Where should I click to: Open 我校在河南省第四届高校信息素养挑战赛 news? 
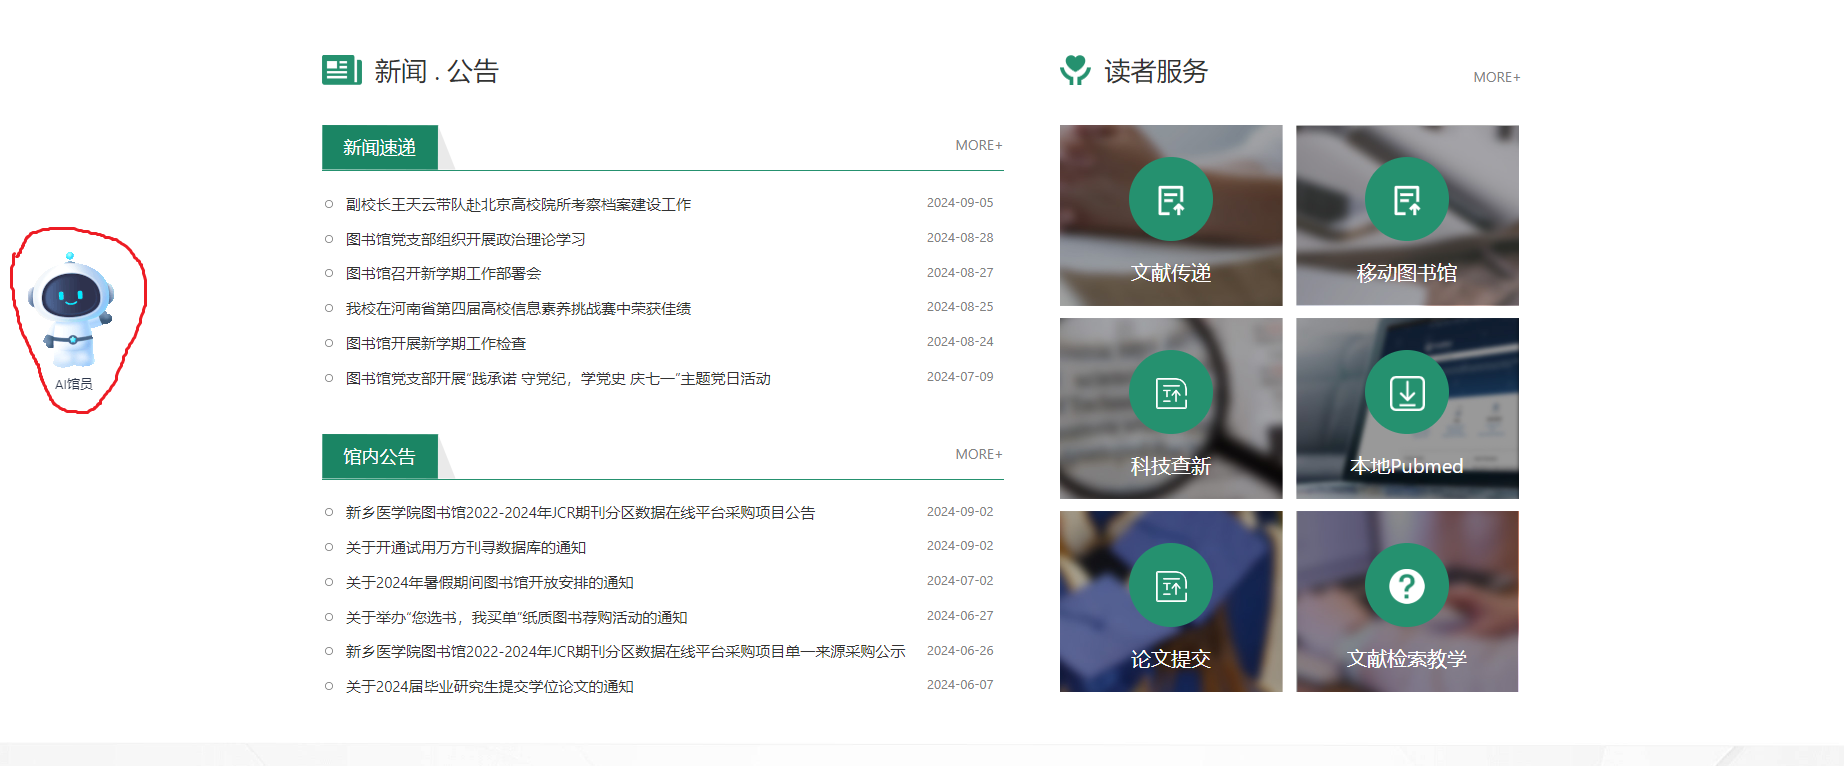[518, 309]
